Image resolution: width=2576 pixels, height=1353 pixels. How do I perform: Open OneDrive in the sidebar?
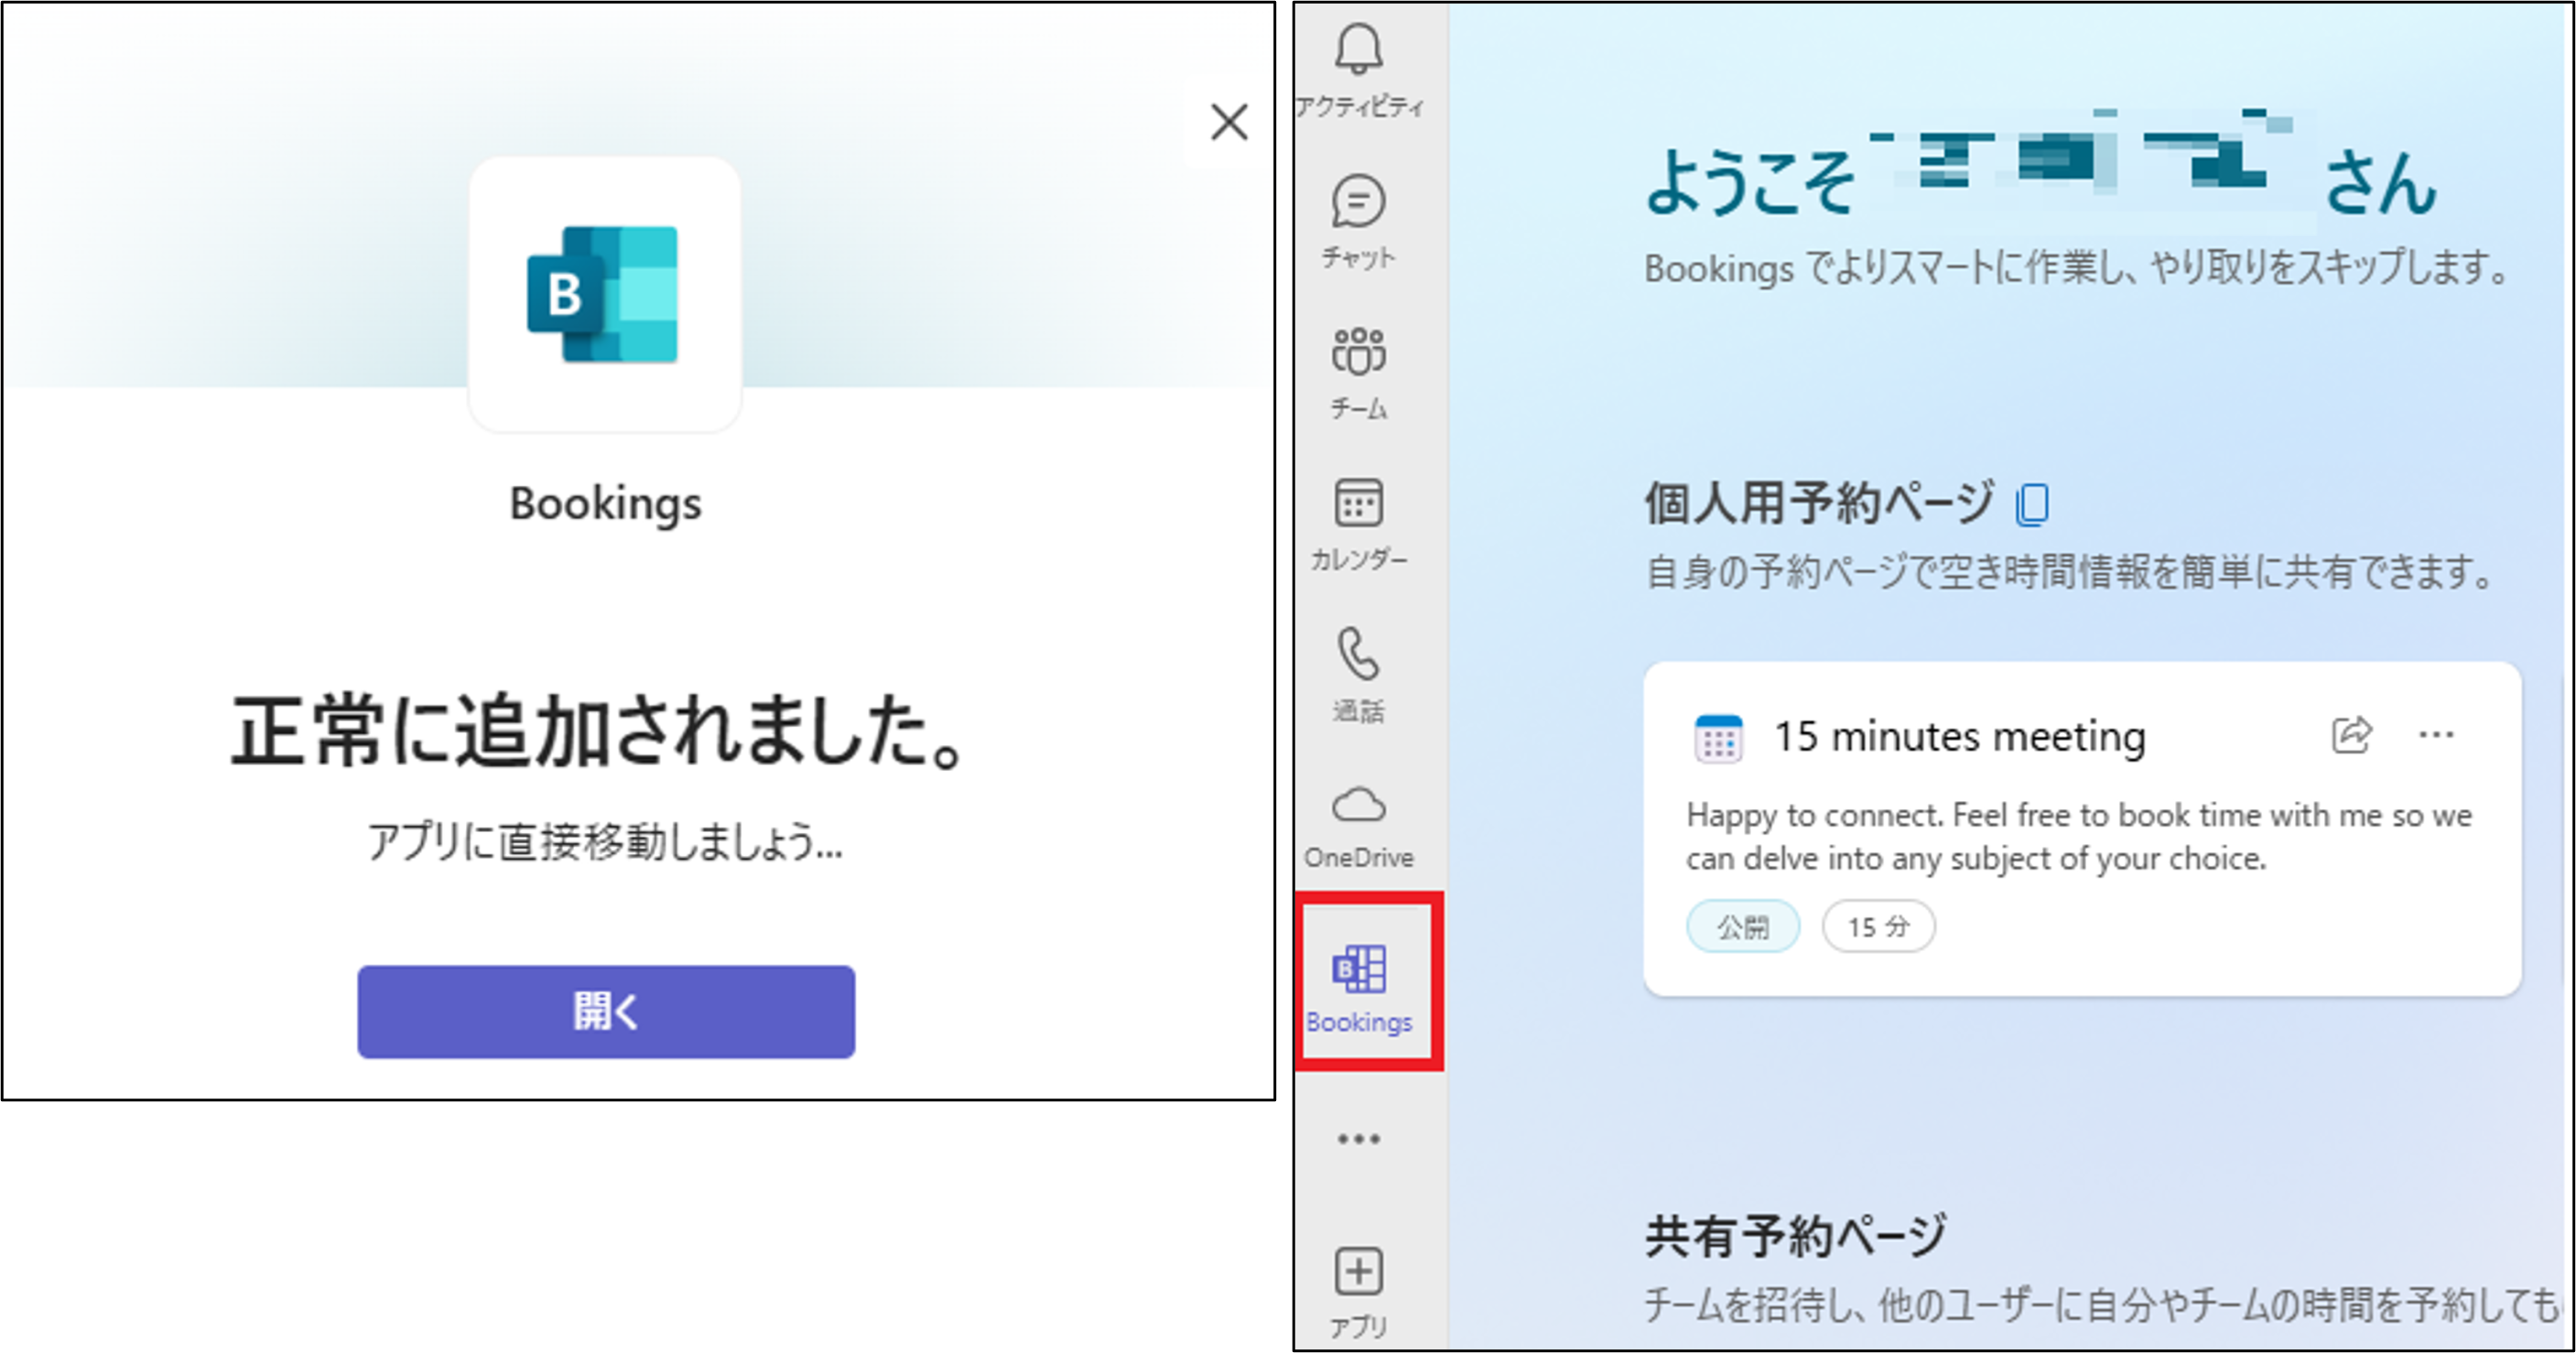(x=1359, y=827)
